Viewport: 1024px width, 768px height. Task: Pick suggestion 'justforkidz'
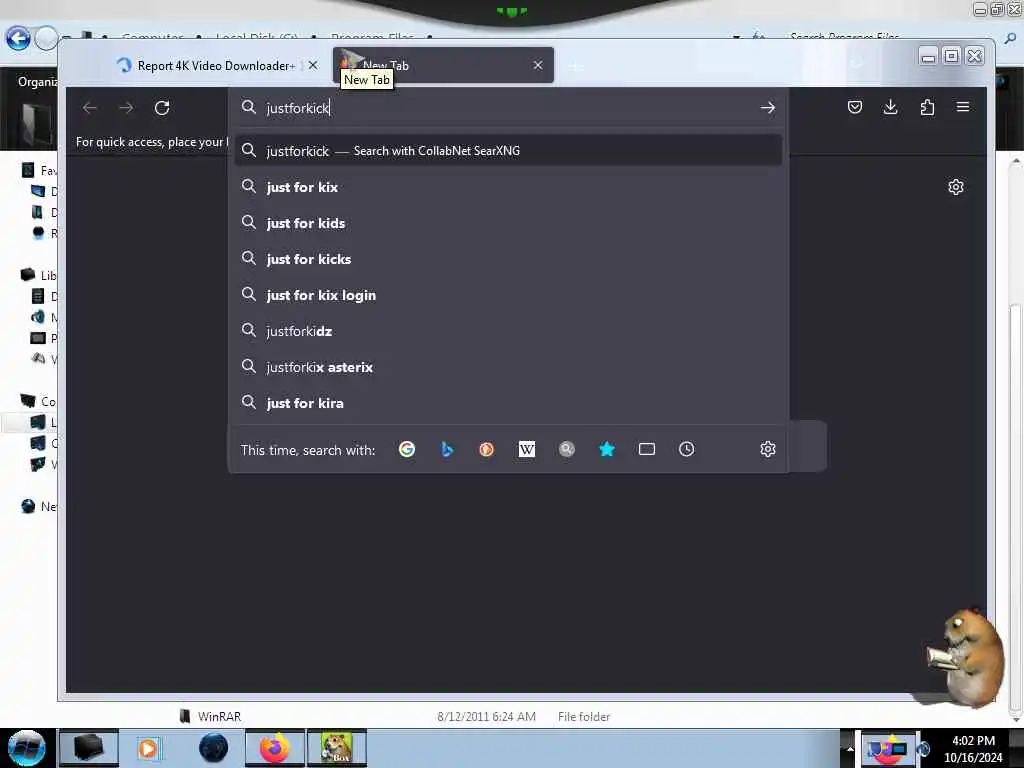pyautogui.click(x=508, y=331)
